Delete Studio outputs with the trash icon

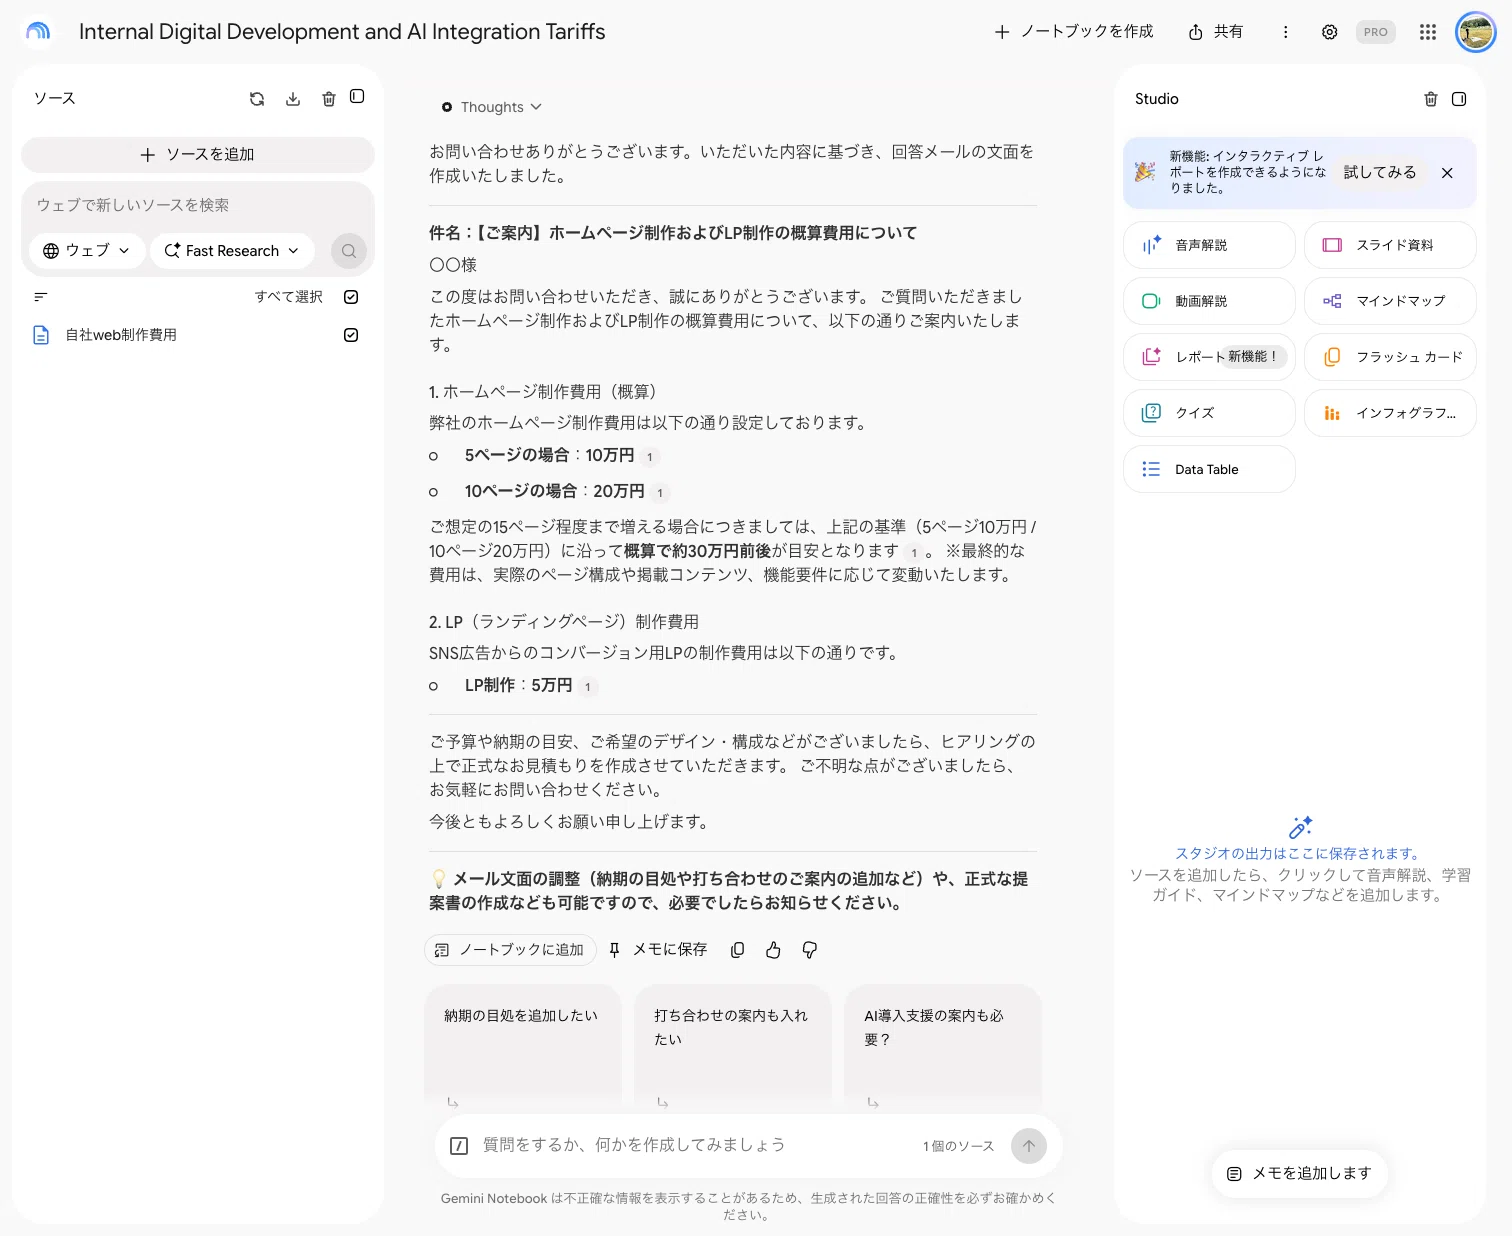tap(1431, 99)
